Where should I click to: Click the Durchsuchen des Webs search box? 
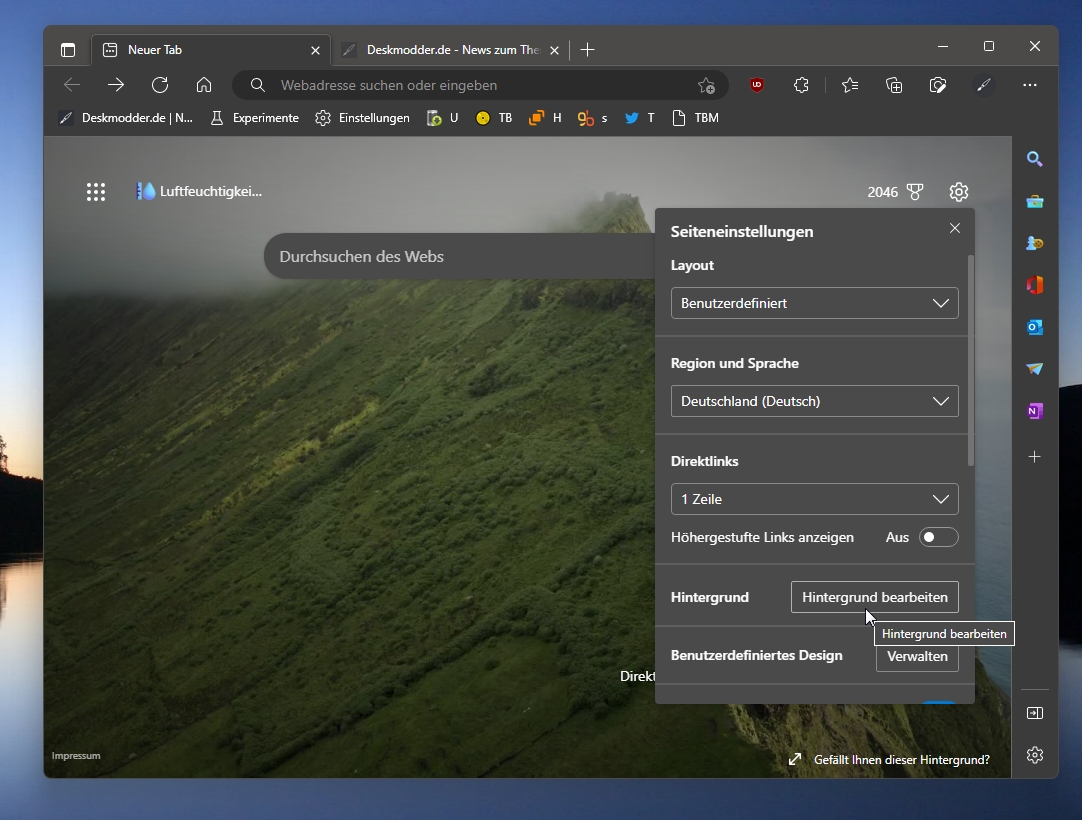coord(460,256)
